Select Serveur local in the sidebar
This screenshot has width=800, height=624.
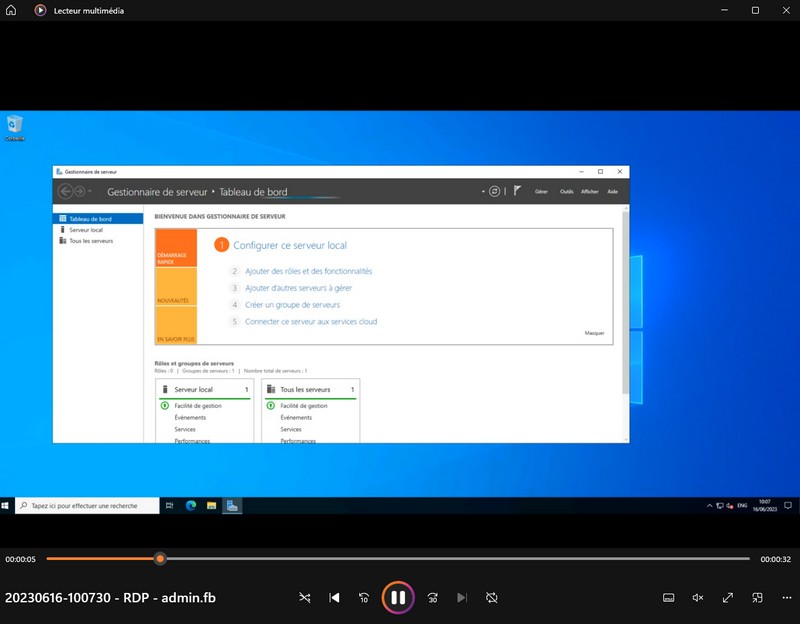coord(86,230)
